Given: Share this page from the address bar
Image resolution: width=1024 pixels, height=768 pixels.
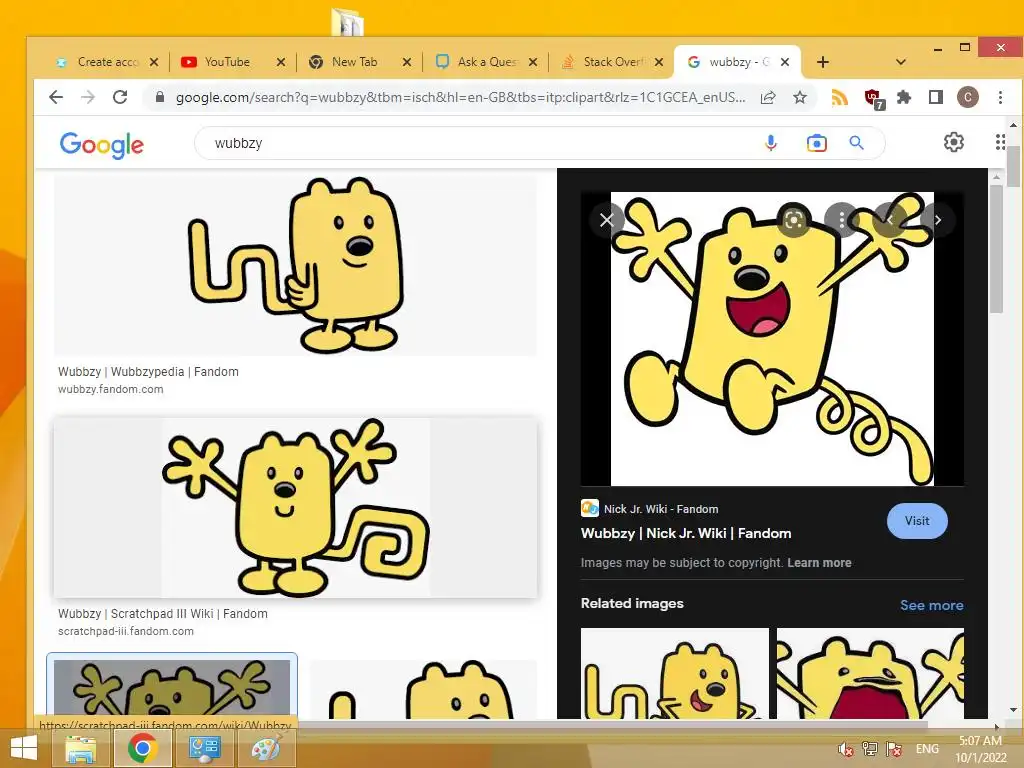Looking at the screenshot, I should 768,97.
